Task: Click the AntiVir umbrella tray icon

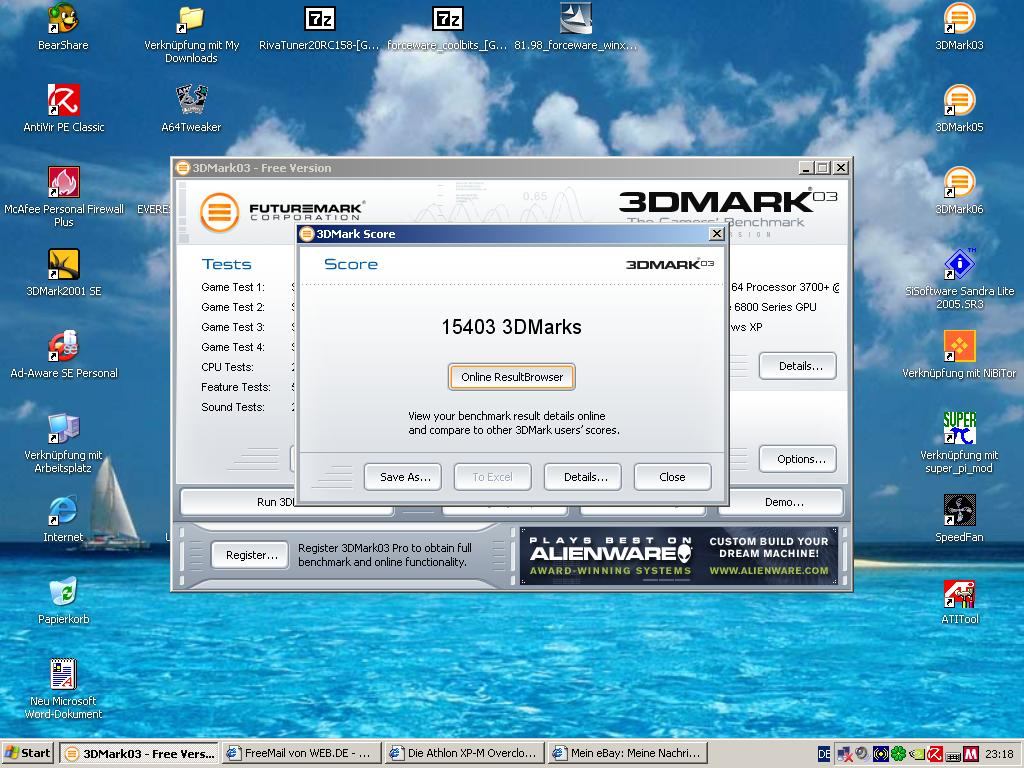Action: 935,754
